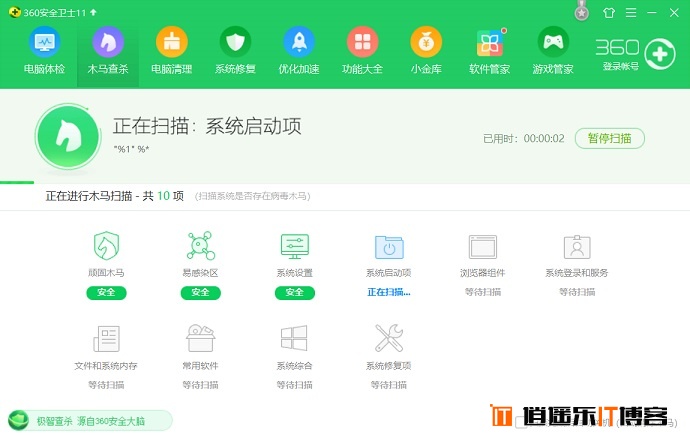The image size is (690, 435).
Task: Click the upgrade arrow next to title
Action: [x=93, y=12]
